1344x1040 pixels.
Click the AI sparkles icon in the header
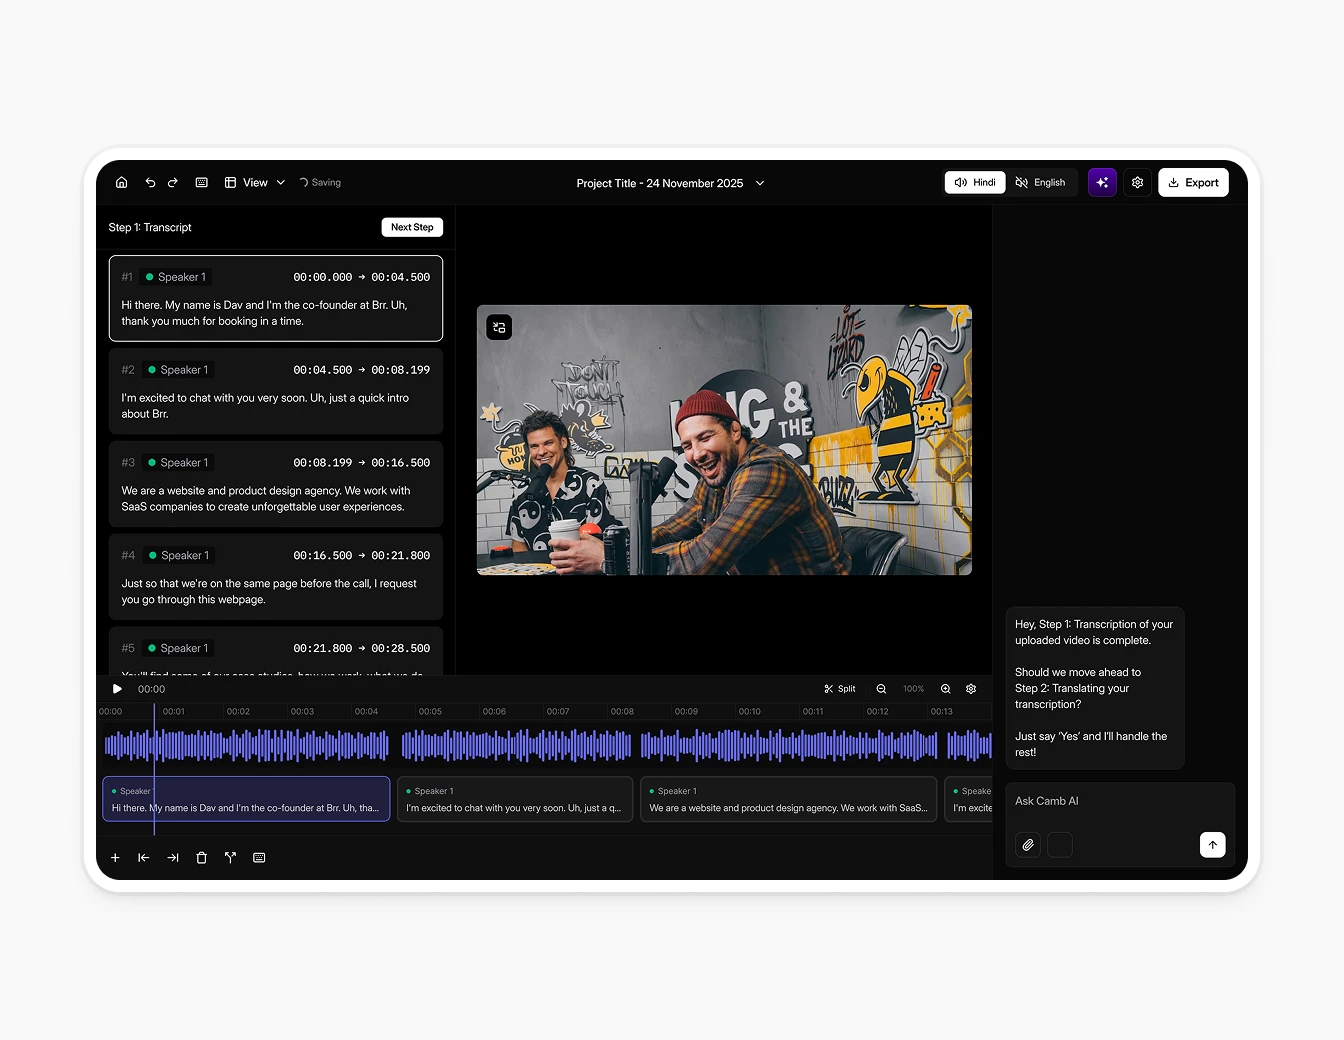(x=1102, y=182)
